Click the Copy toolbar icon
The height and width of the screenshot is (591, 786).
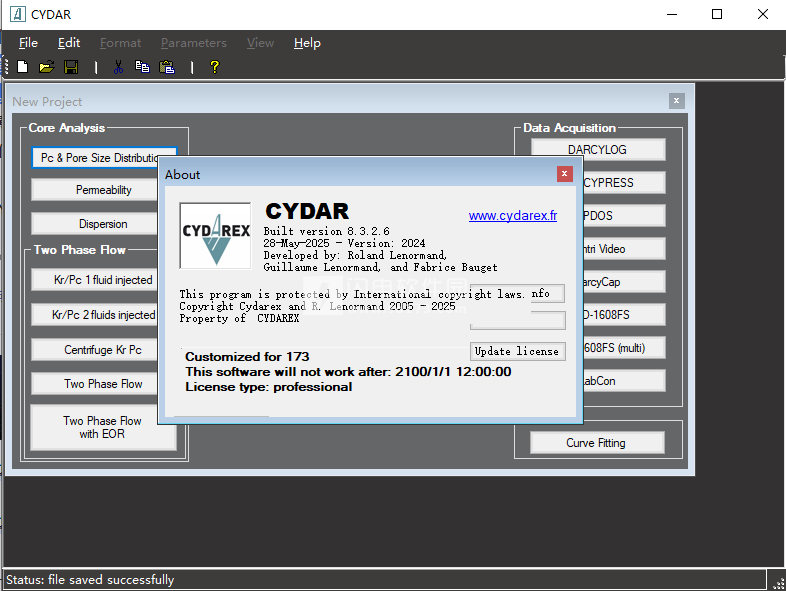point(142,67)
